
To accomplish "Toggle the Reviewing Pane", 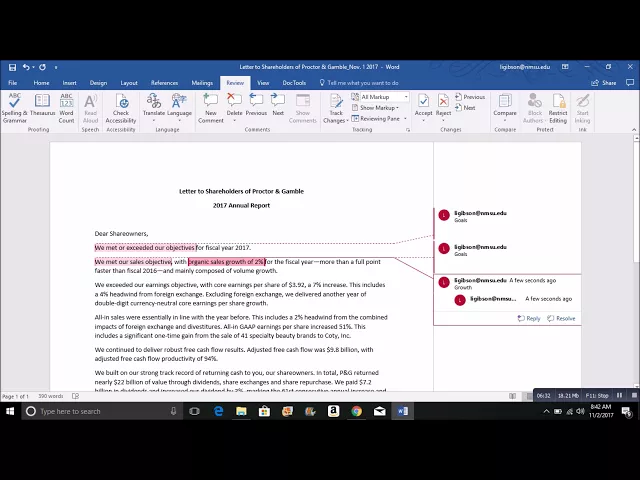I will [376, 118].
